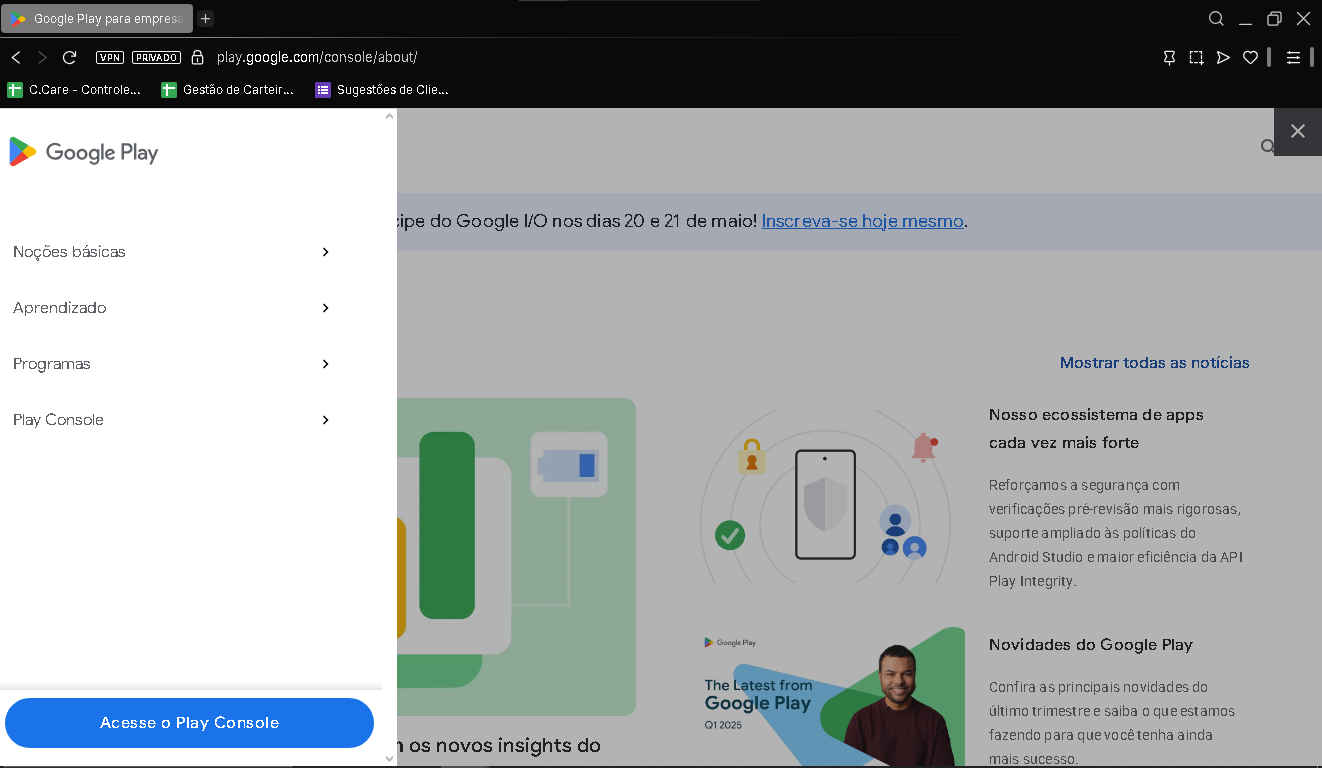Click chevron next to Programas
The image size is (1322, 768).
(x=325, y=364)
